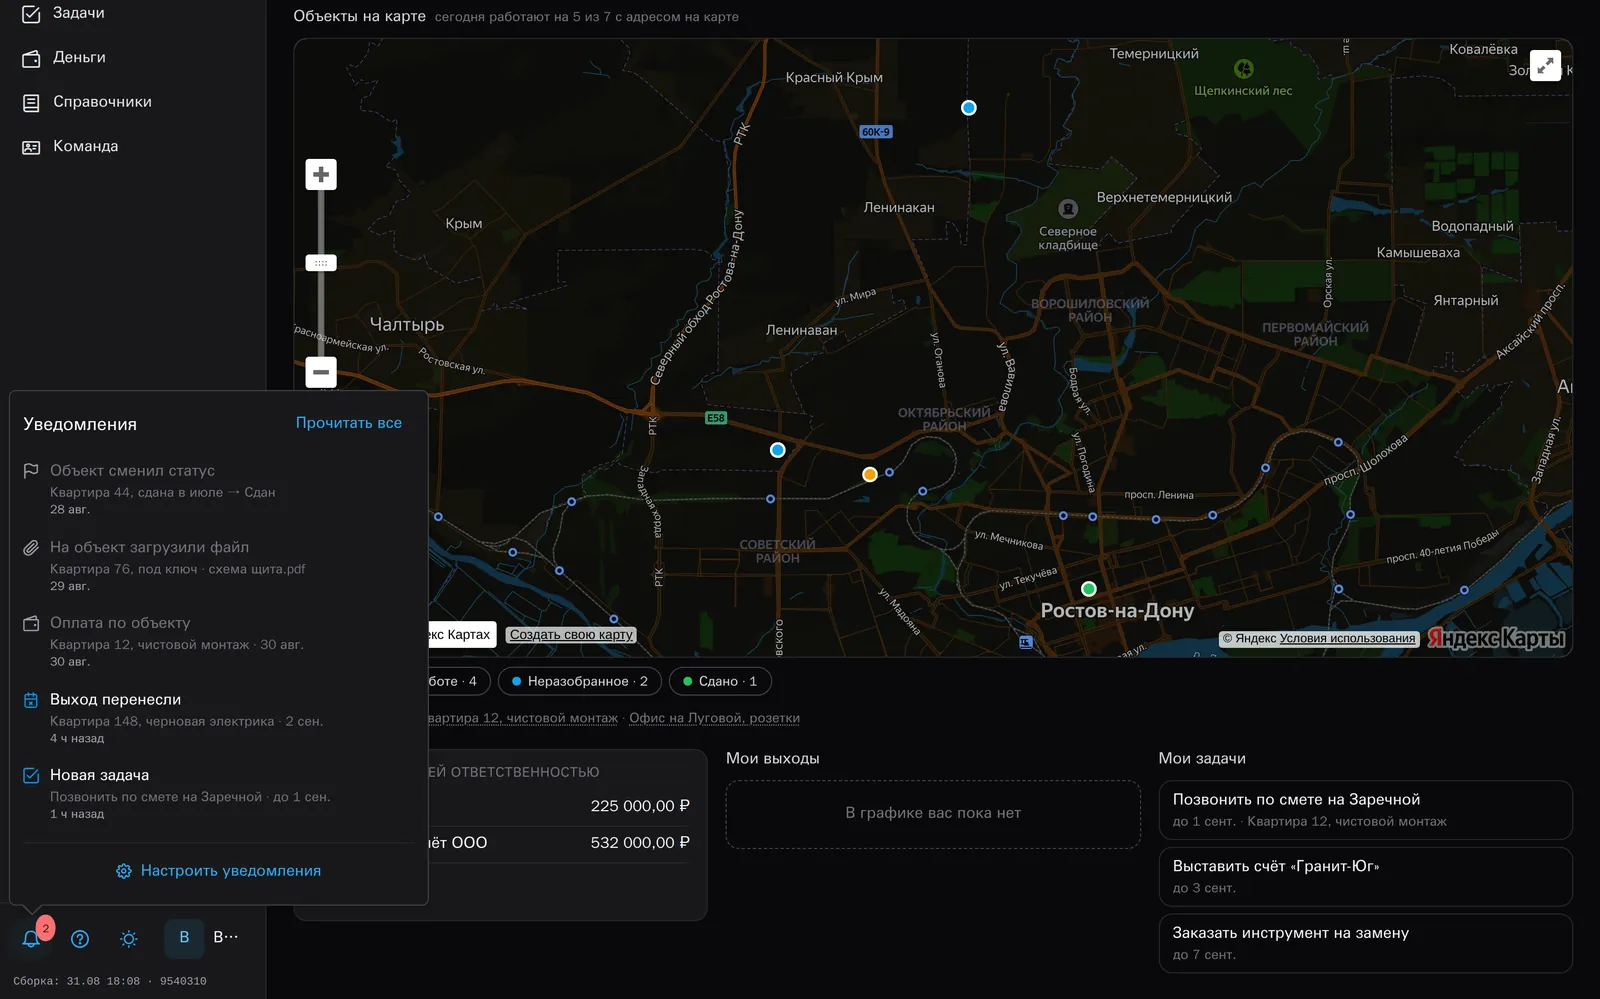Open task Заказать инструмент на замену

coord(1365,943)
